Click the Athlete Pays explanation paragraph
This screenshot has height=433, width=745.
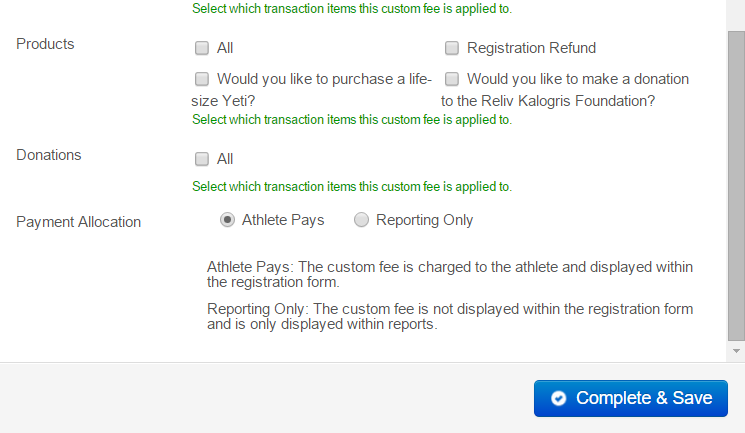[449, 274]
